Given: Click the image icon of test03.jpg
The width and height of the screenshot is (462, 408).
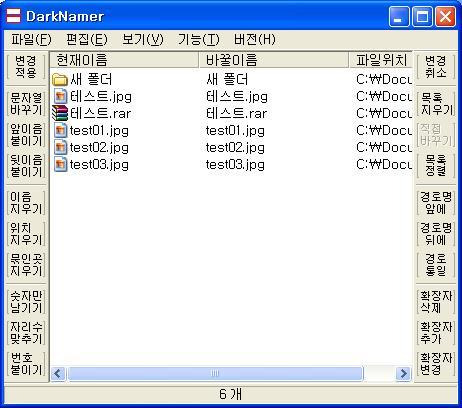Looking at the screenshot, I should point(60,164).
